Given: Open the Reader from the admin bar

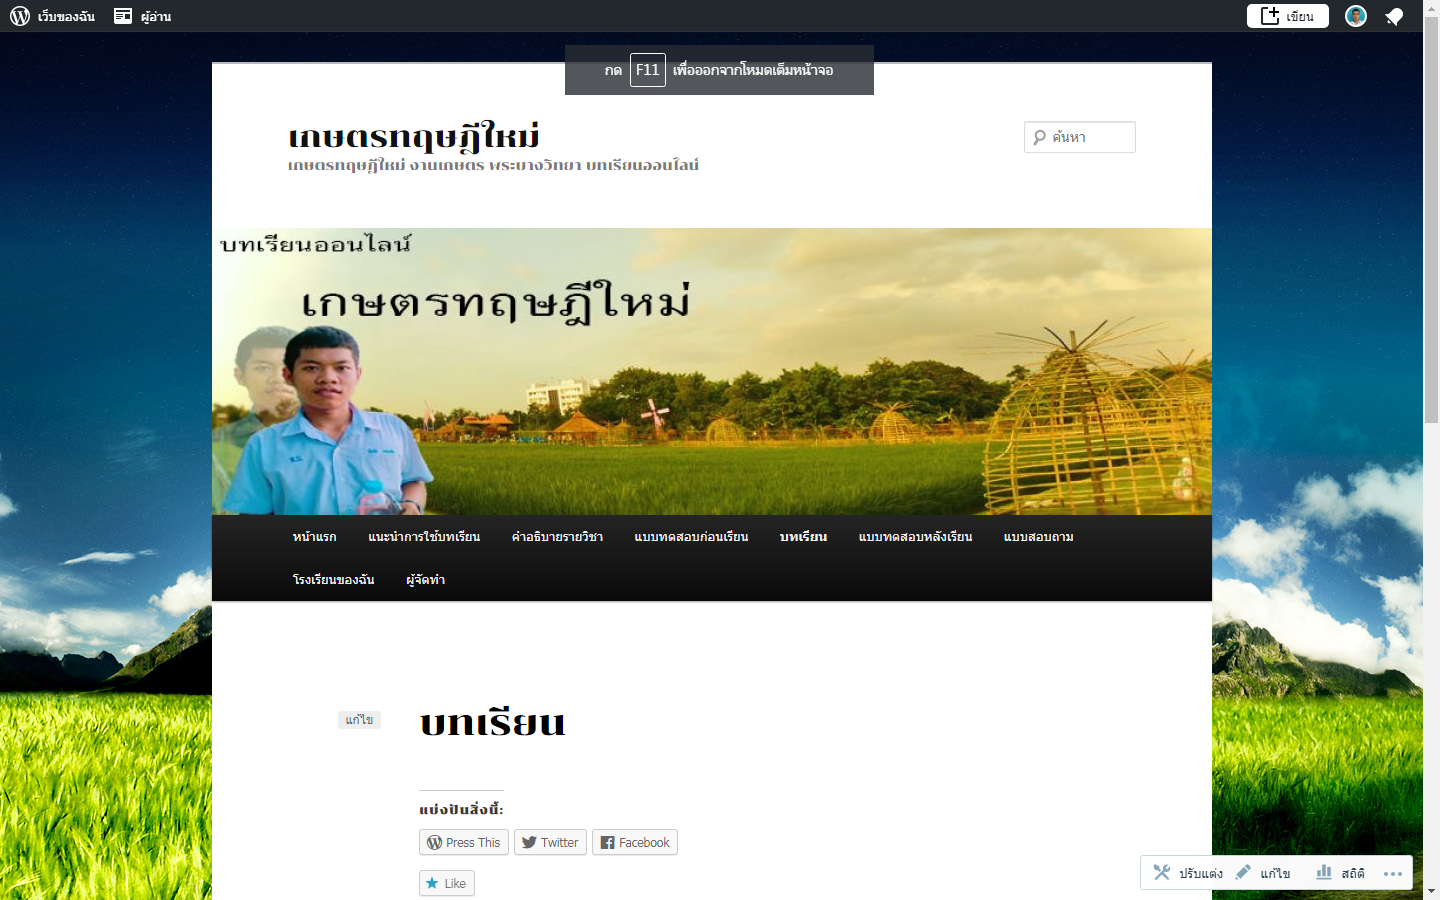Looking at the screenshot, I should pyautogui.click(x=143, y=16).
